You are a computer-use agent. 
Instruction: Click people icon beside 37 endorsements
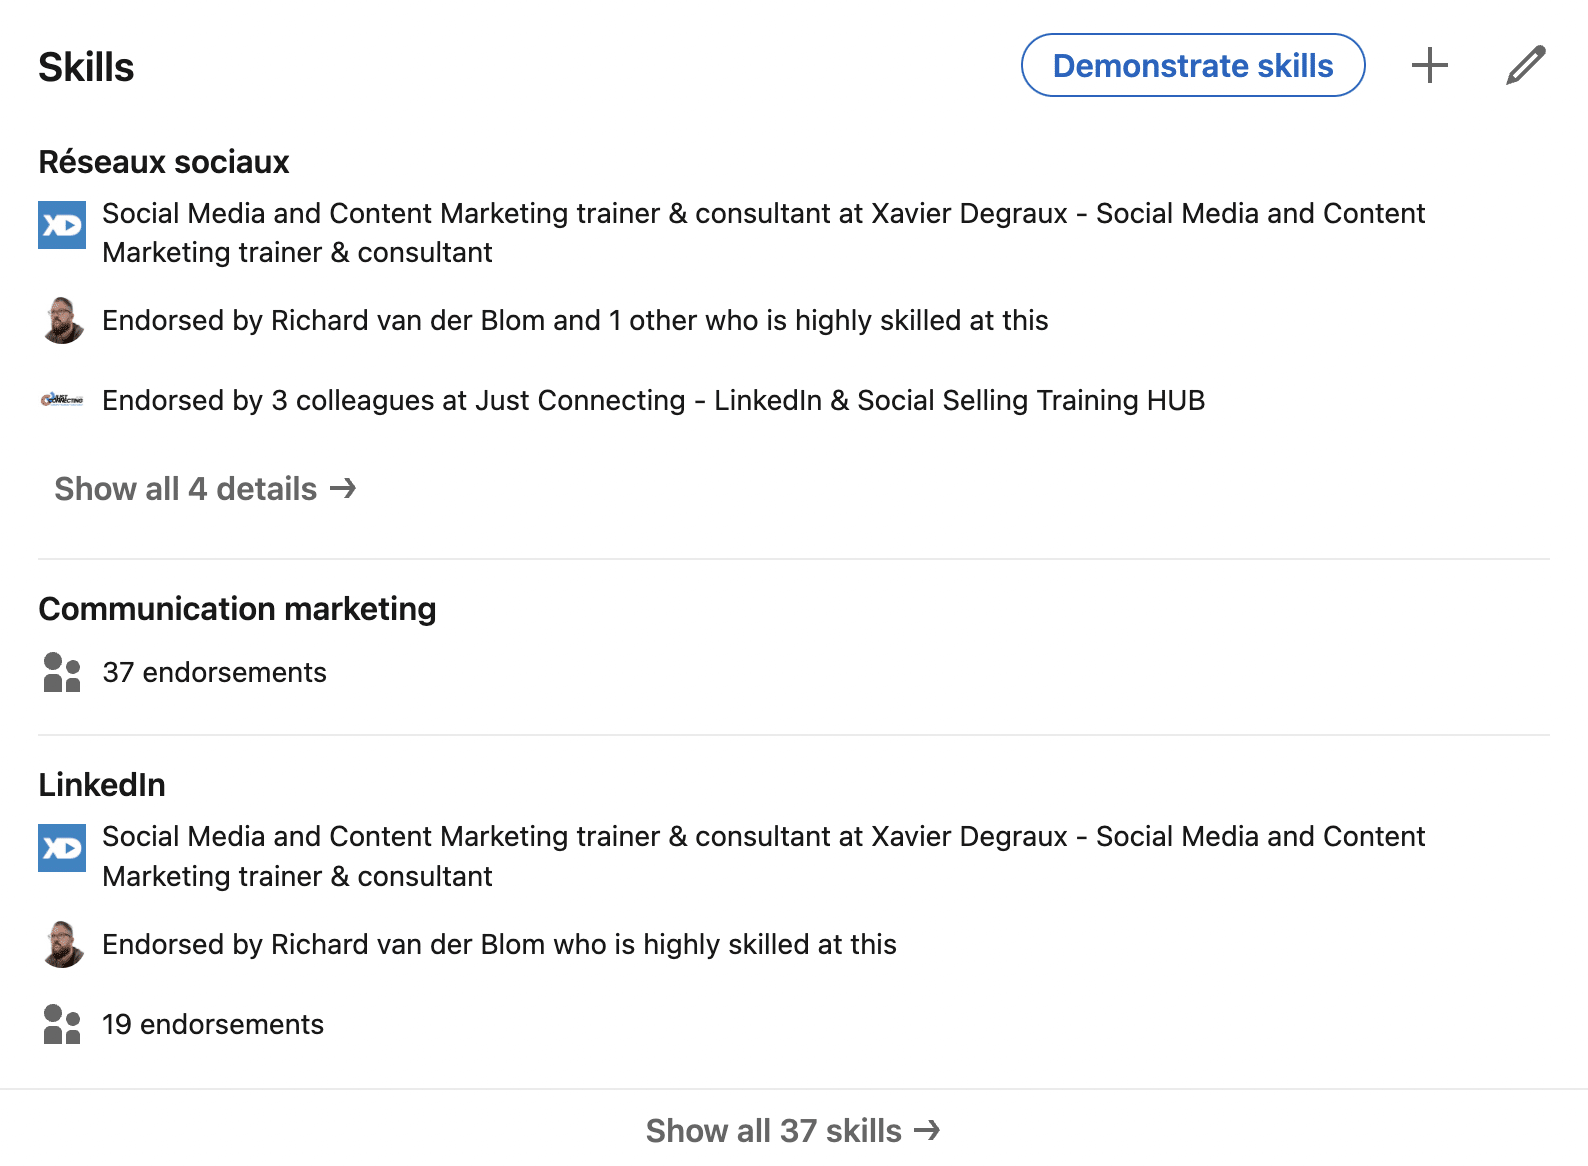click(x=62, y=672)
